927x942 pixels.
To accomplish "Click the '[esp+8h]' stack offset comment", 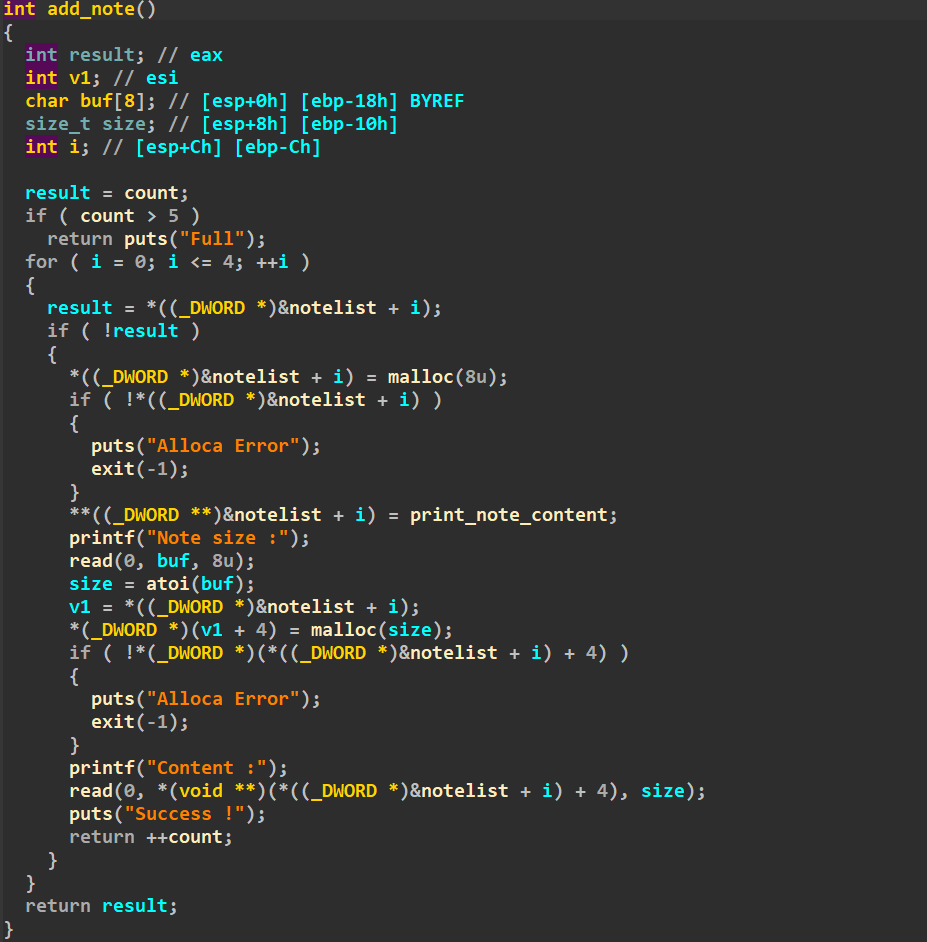I will click(245, 124).
